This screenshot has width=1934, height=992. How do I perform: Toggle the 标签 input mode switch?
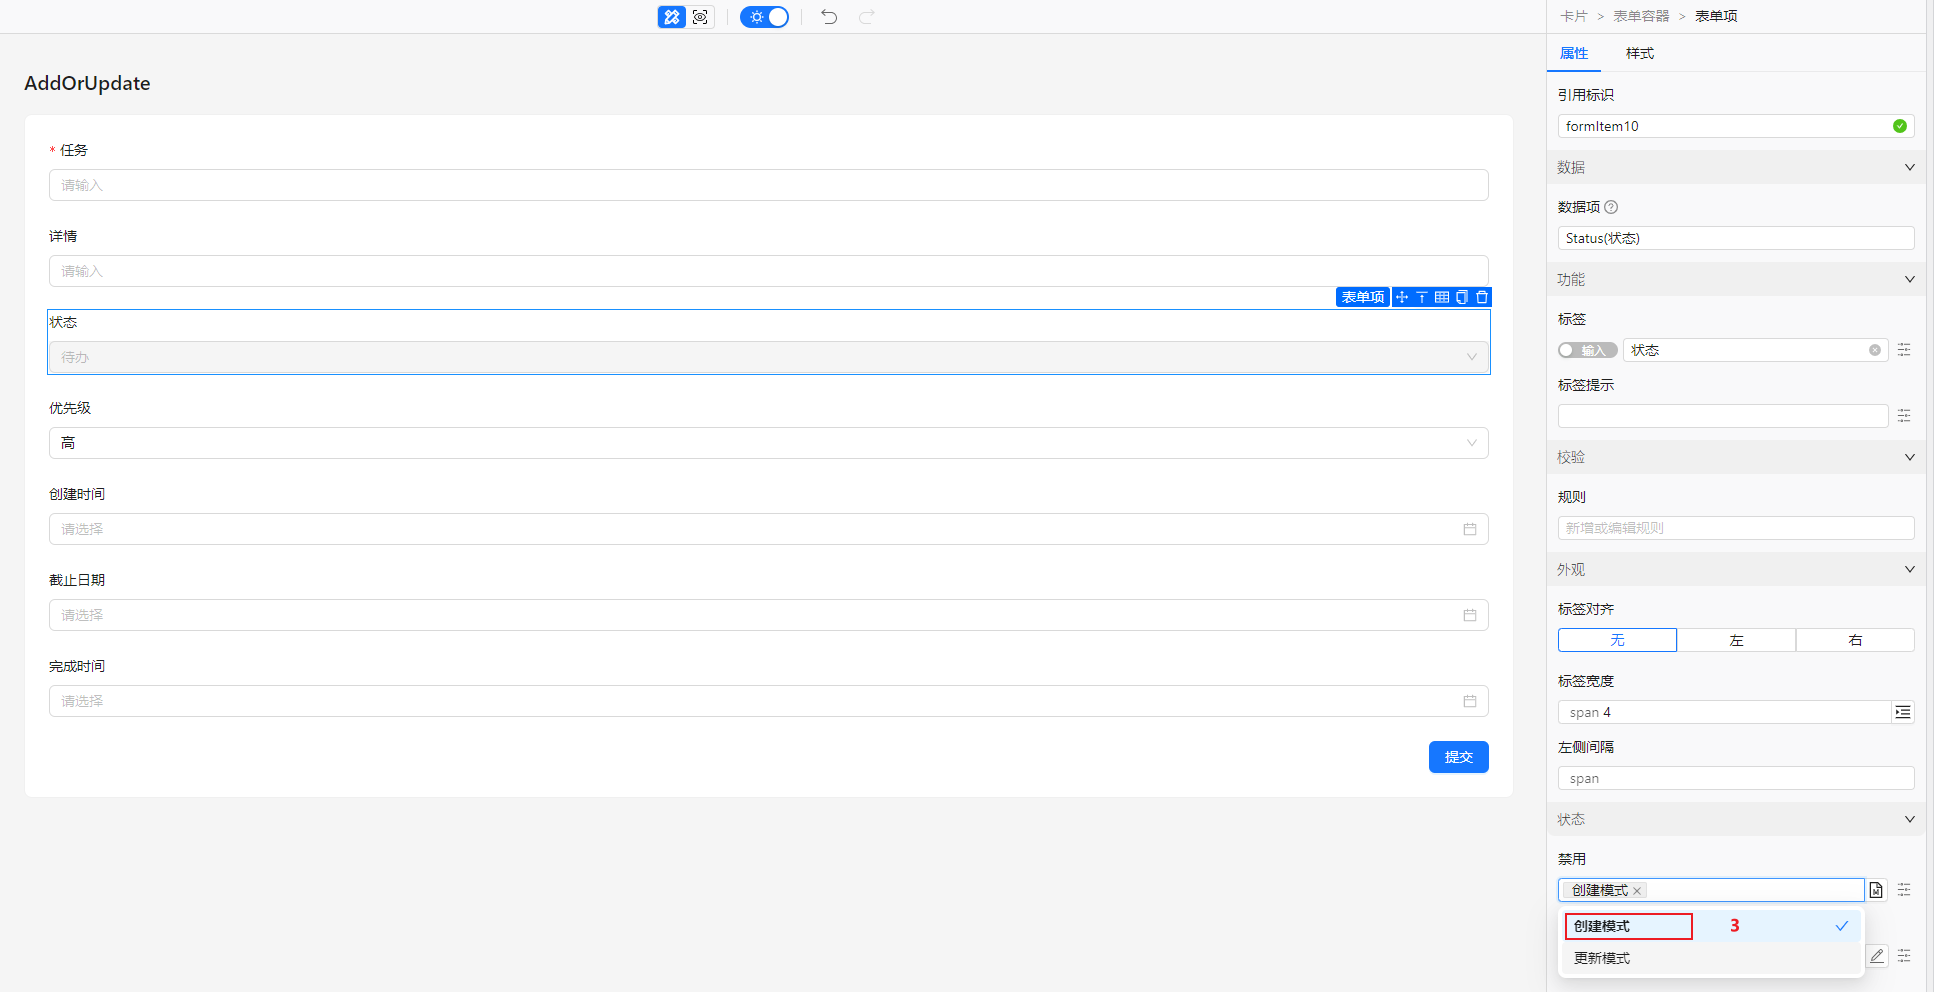1587,350
